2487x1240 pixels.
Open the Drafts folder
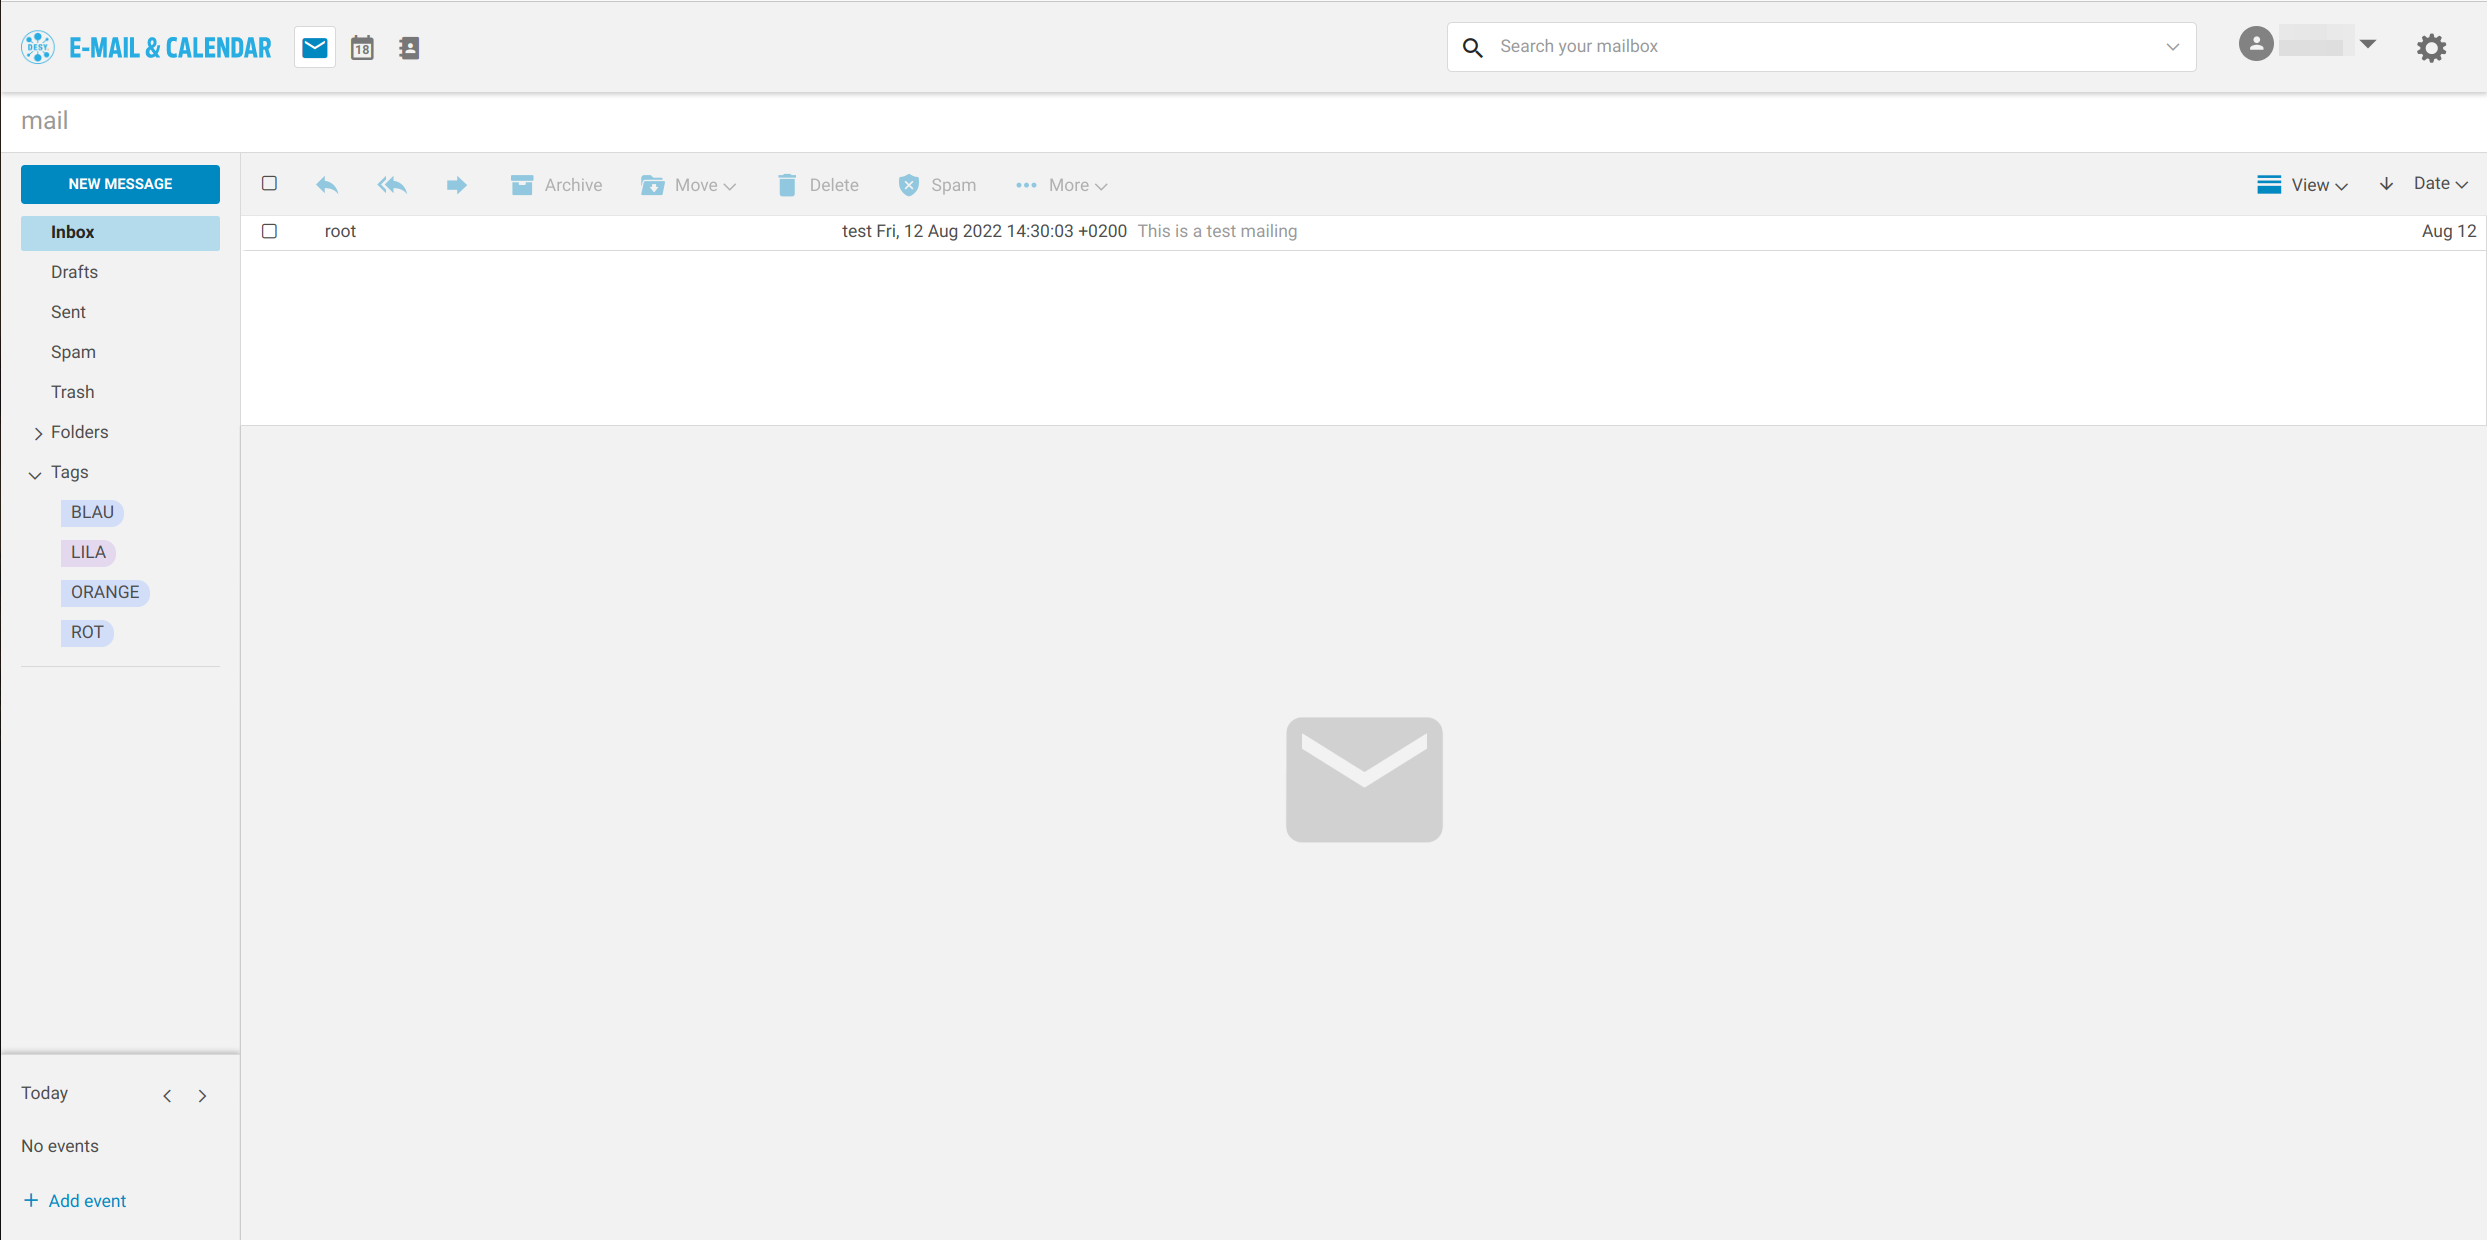[74, 272]
